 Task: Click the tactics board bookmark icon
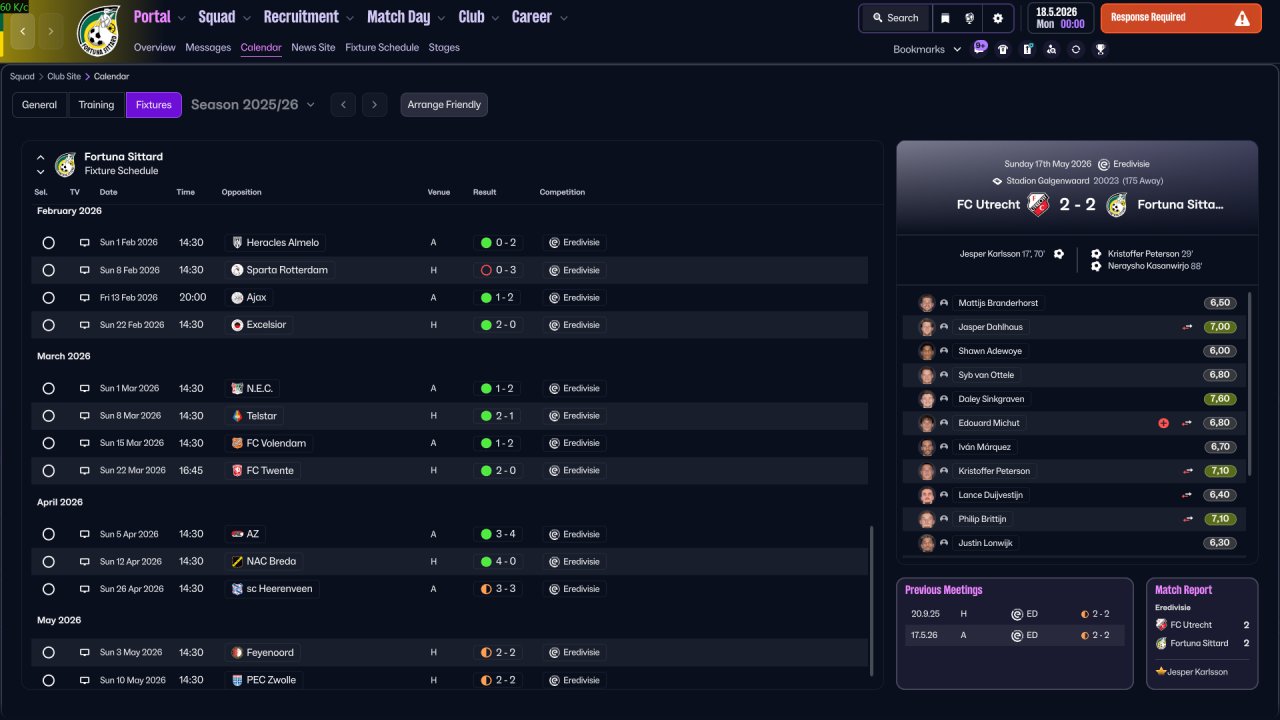[1027, 49]
